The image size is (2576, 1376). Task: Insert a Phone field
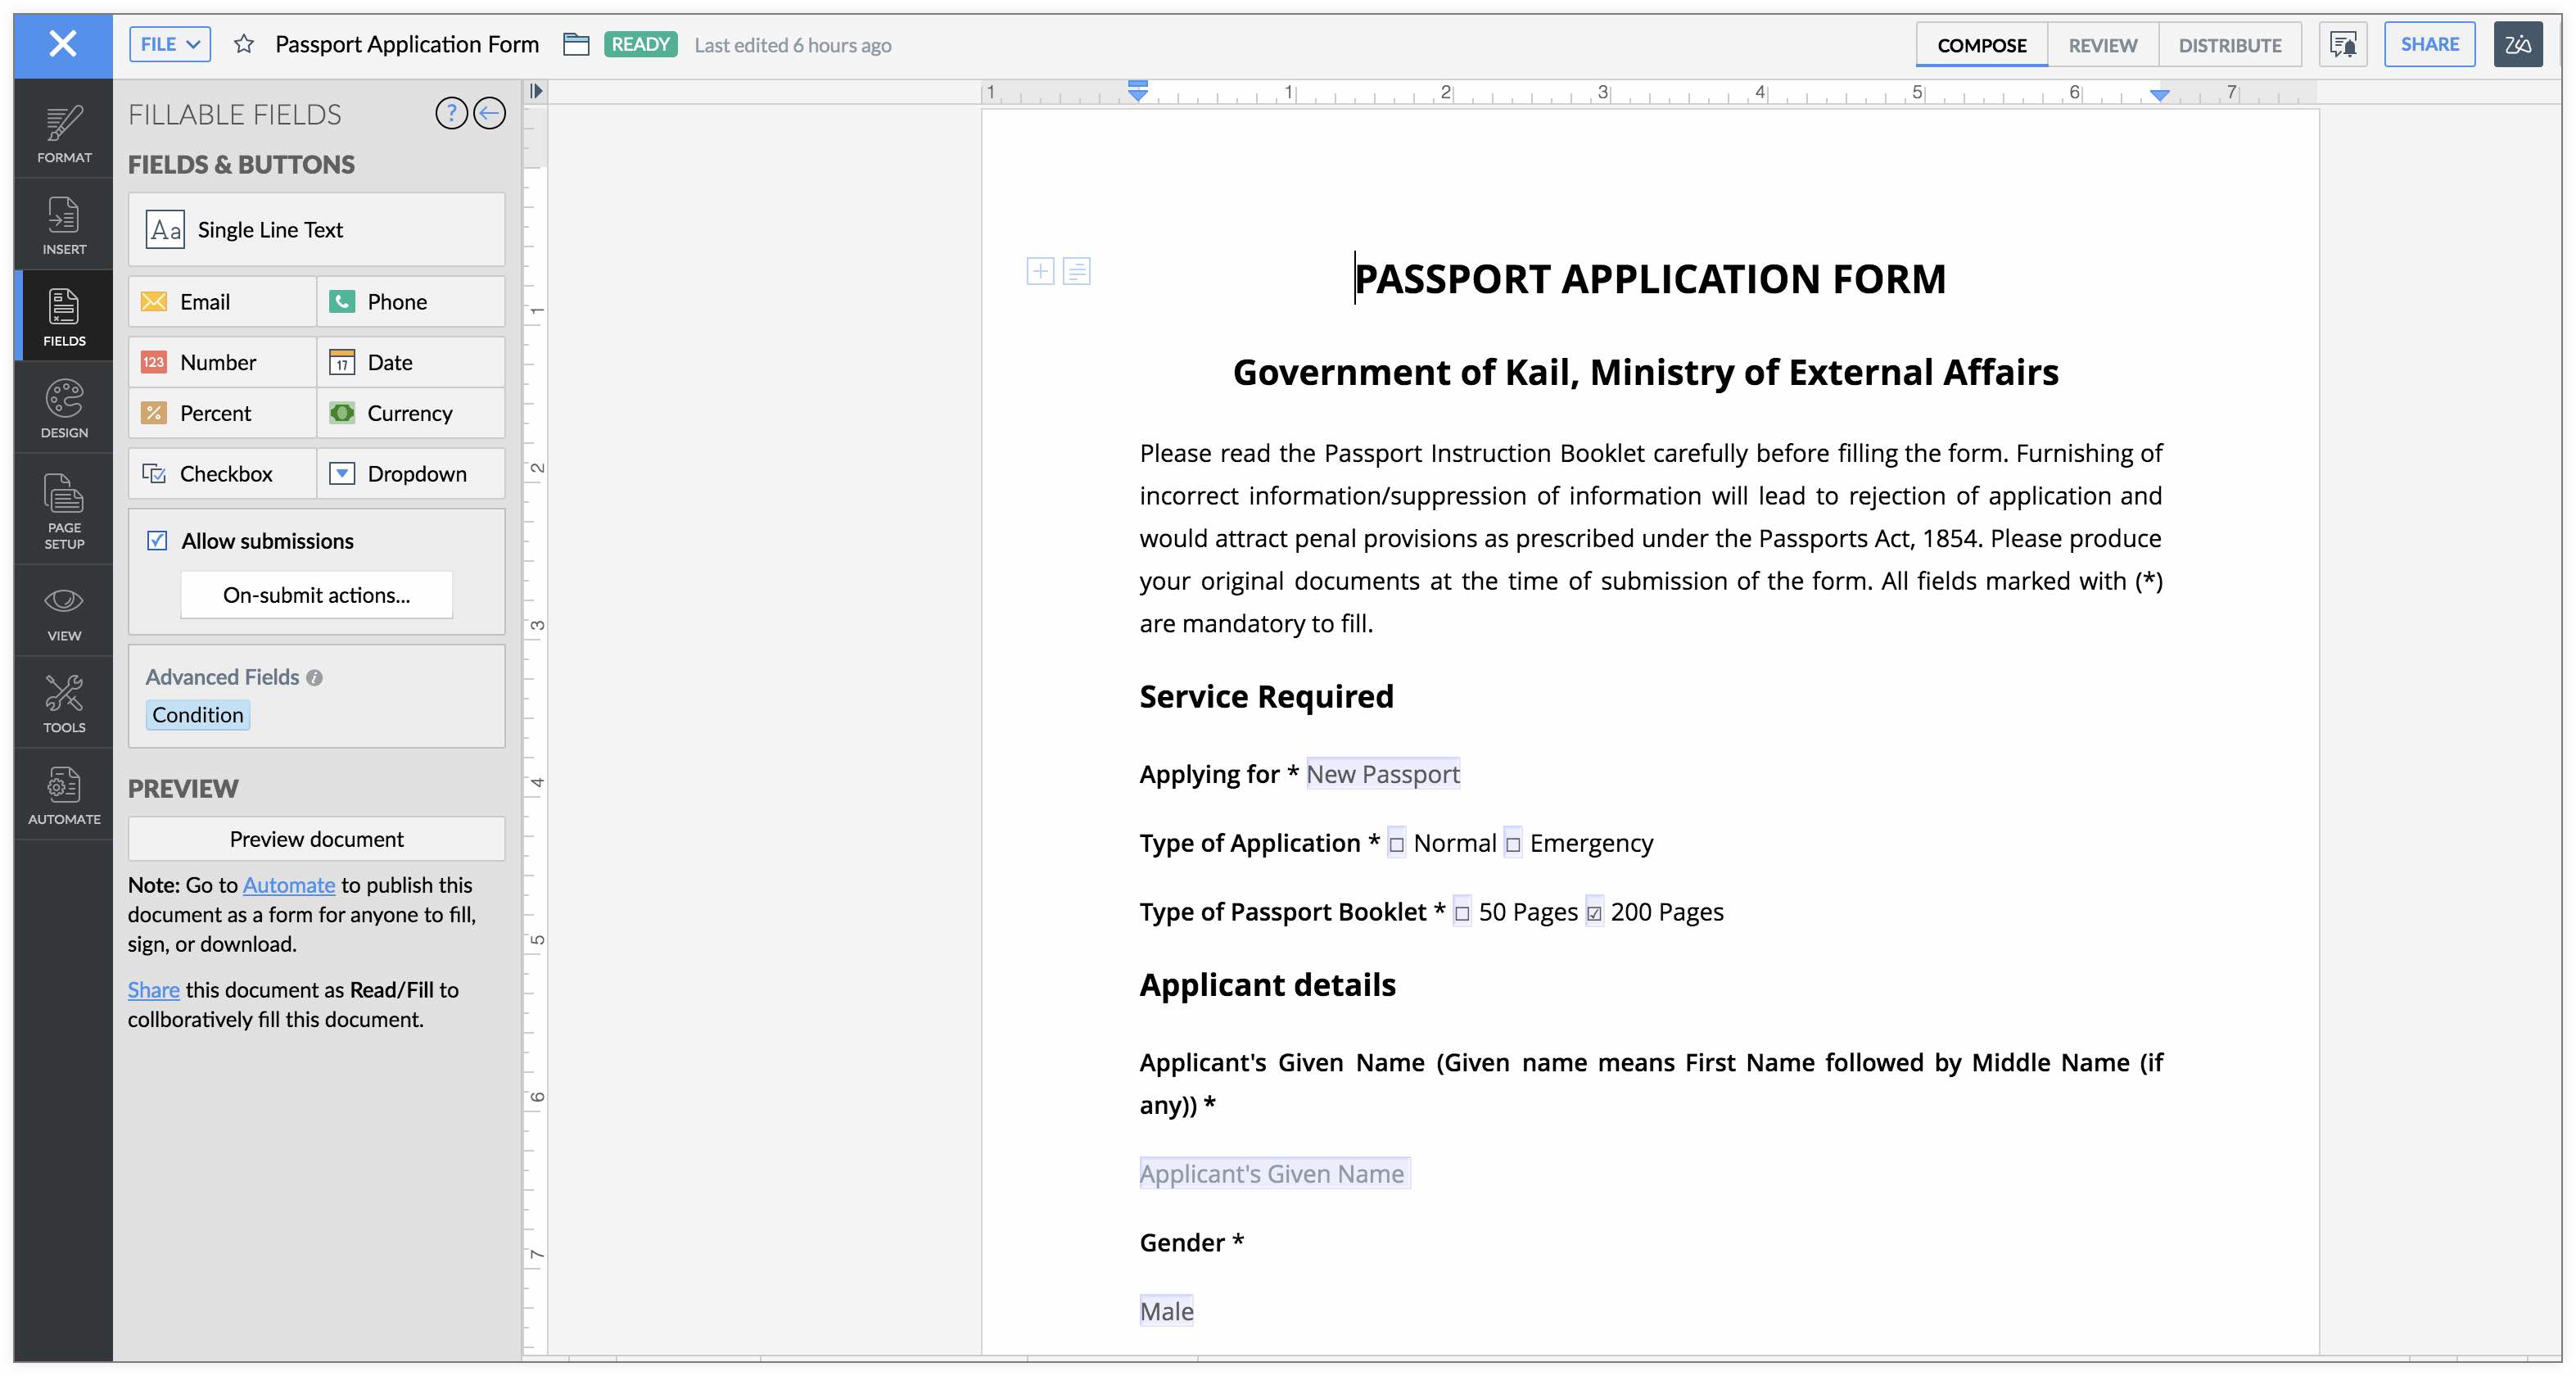410,301
